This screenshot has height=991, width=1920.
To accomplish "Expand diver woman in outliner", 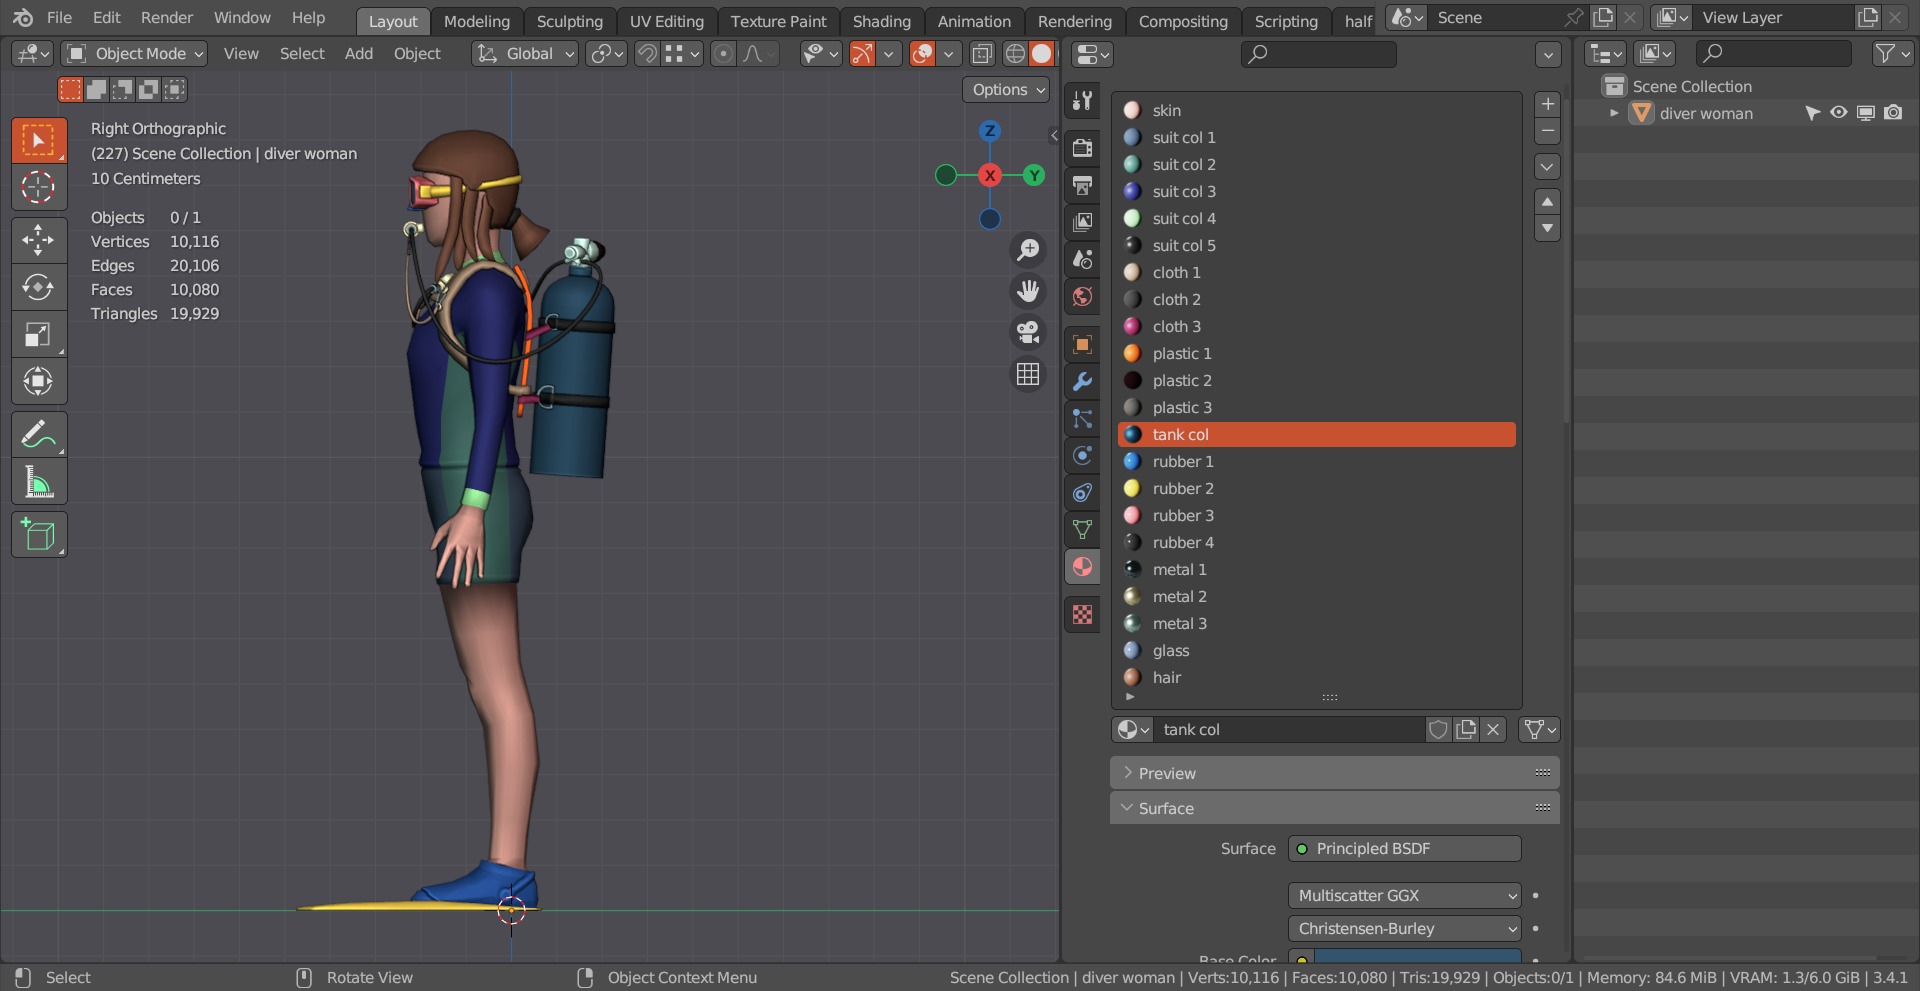I will click(x=1613, y=113).
